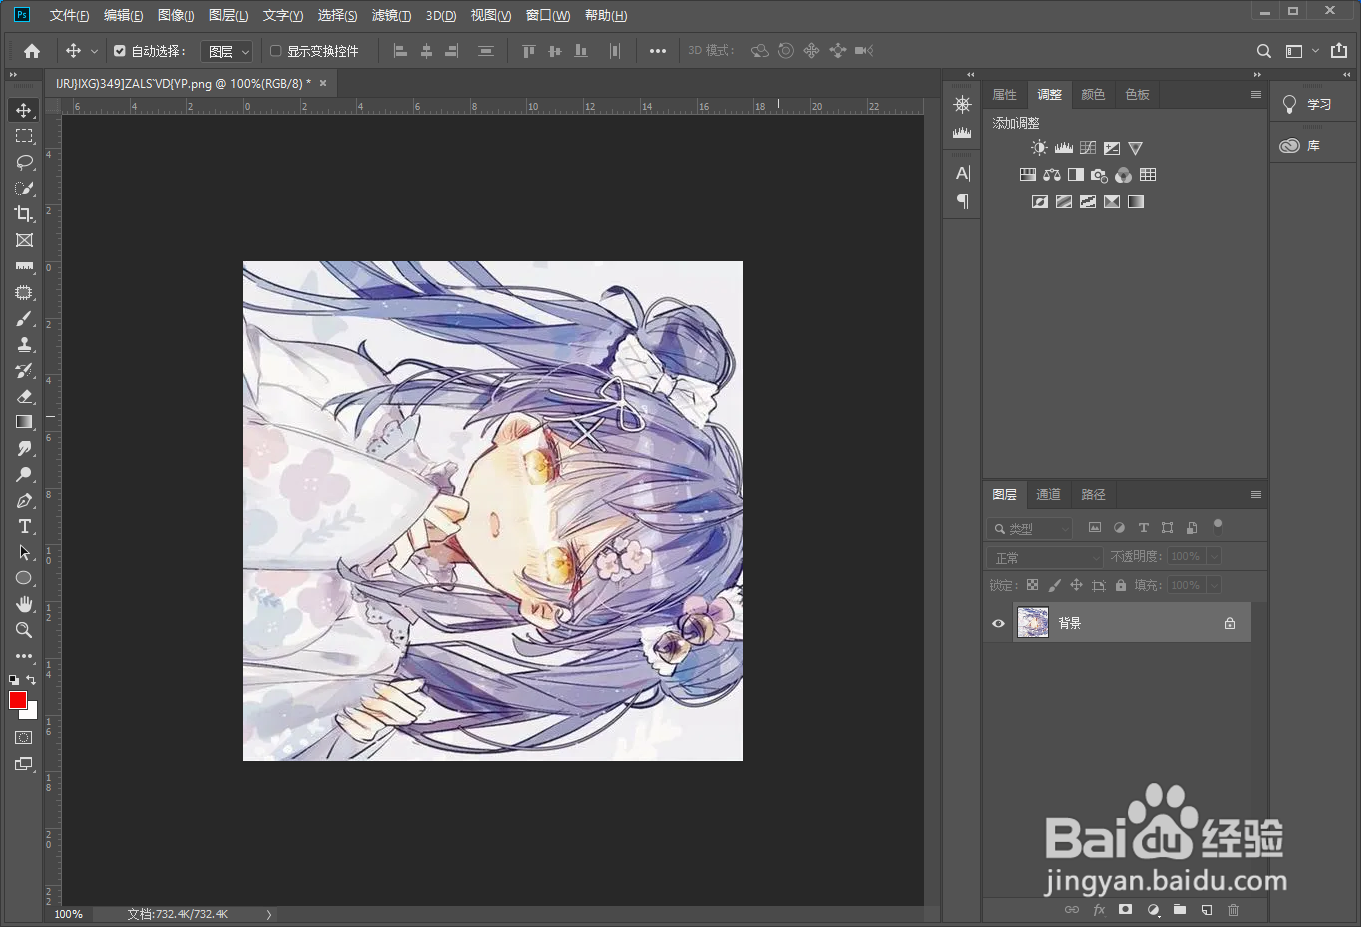Image resolution: width=1361 pixels, height=927 pixels.
Task: Select the Gradient tool
Action: coord(24,422)
